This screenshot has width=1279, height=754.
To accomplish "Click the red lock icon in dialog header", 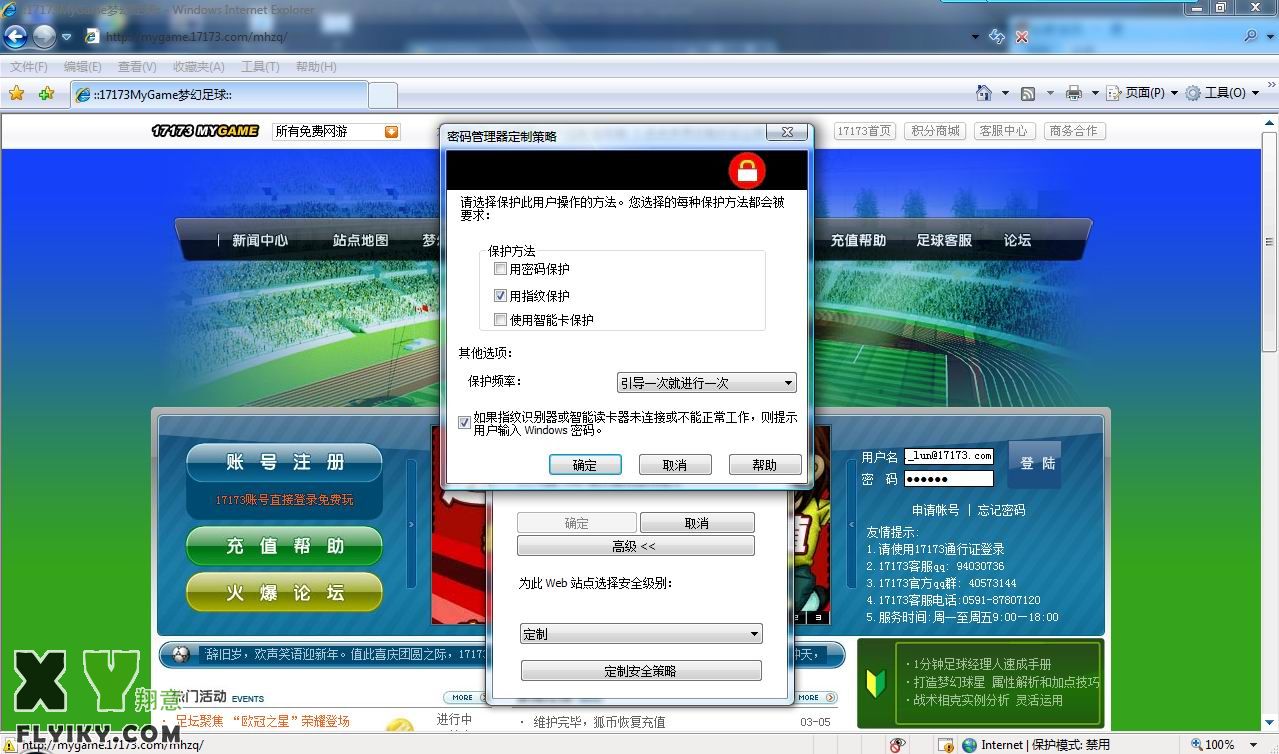I will pyautogui.click(x=746, y=171).
